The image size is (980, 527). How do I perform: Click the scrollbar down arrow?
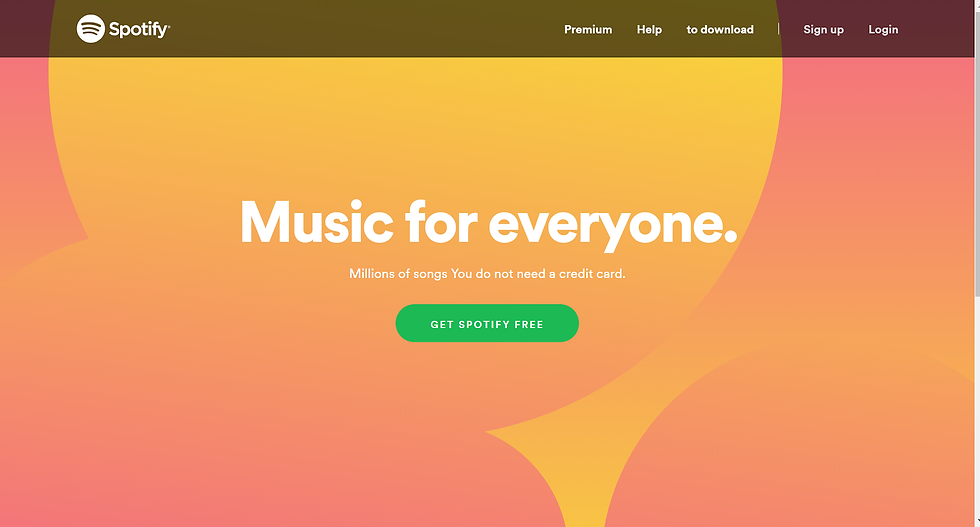(x=977, y=523)
